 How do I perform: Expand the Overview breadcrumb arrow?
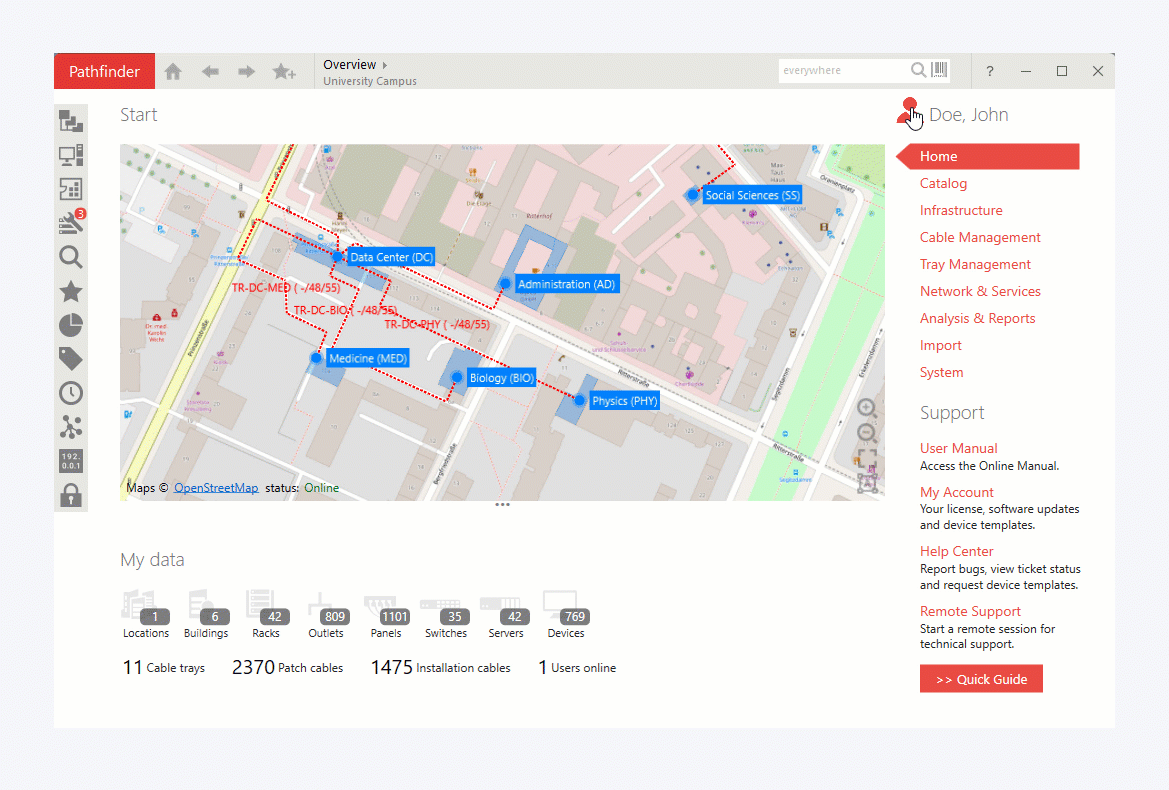pos(385,65)
